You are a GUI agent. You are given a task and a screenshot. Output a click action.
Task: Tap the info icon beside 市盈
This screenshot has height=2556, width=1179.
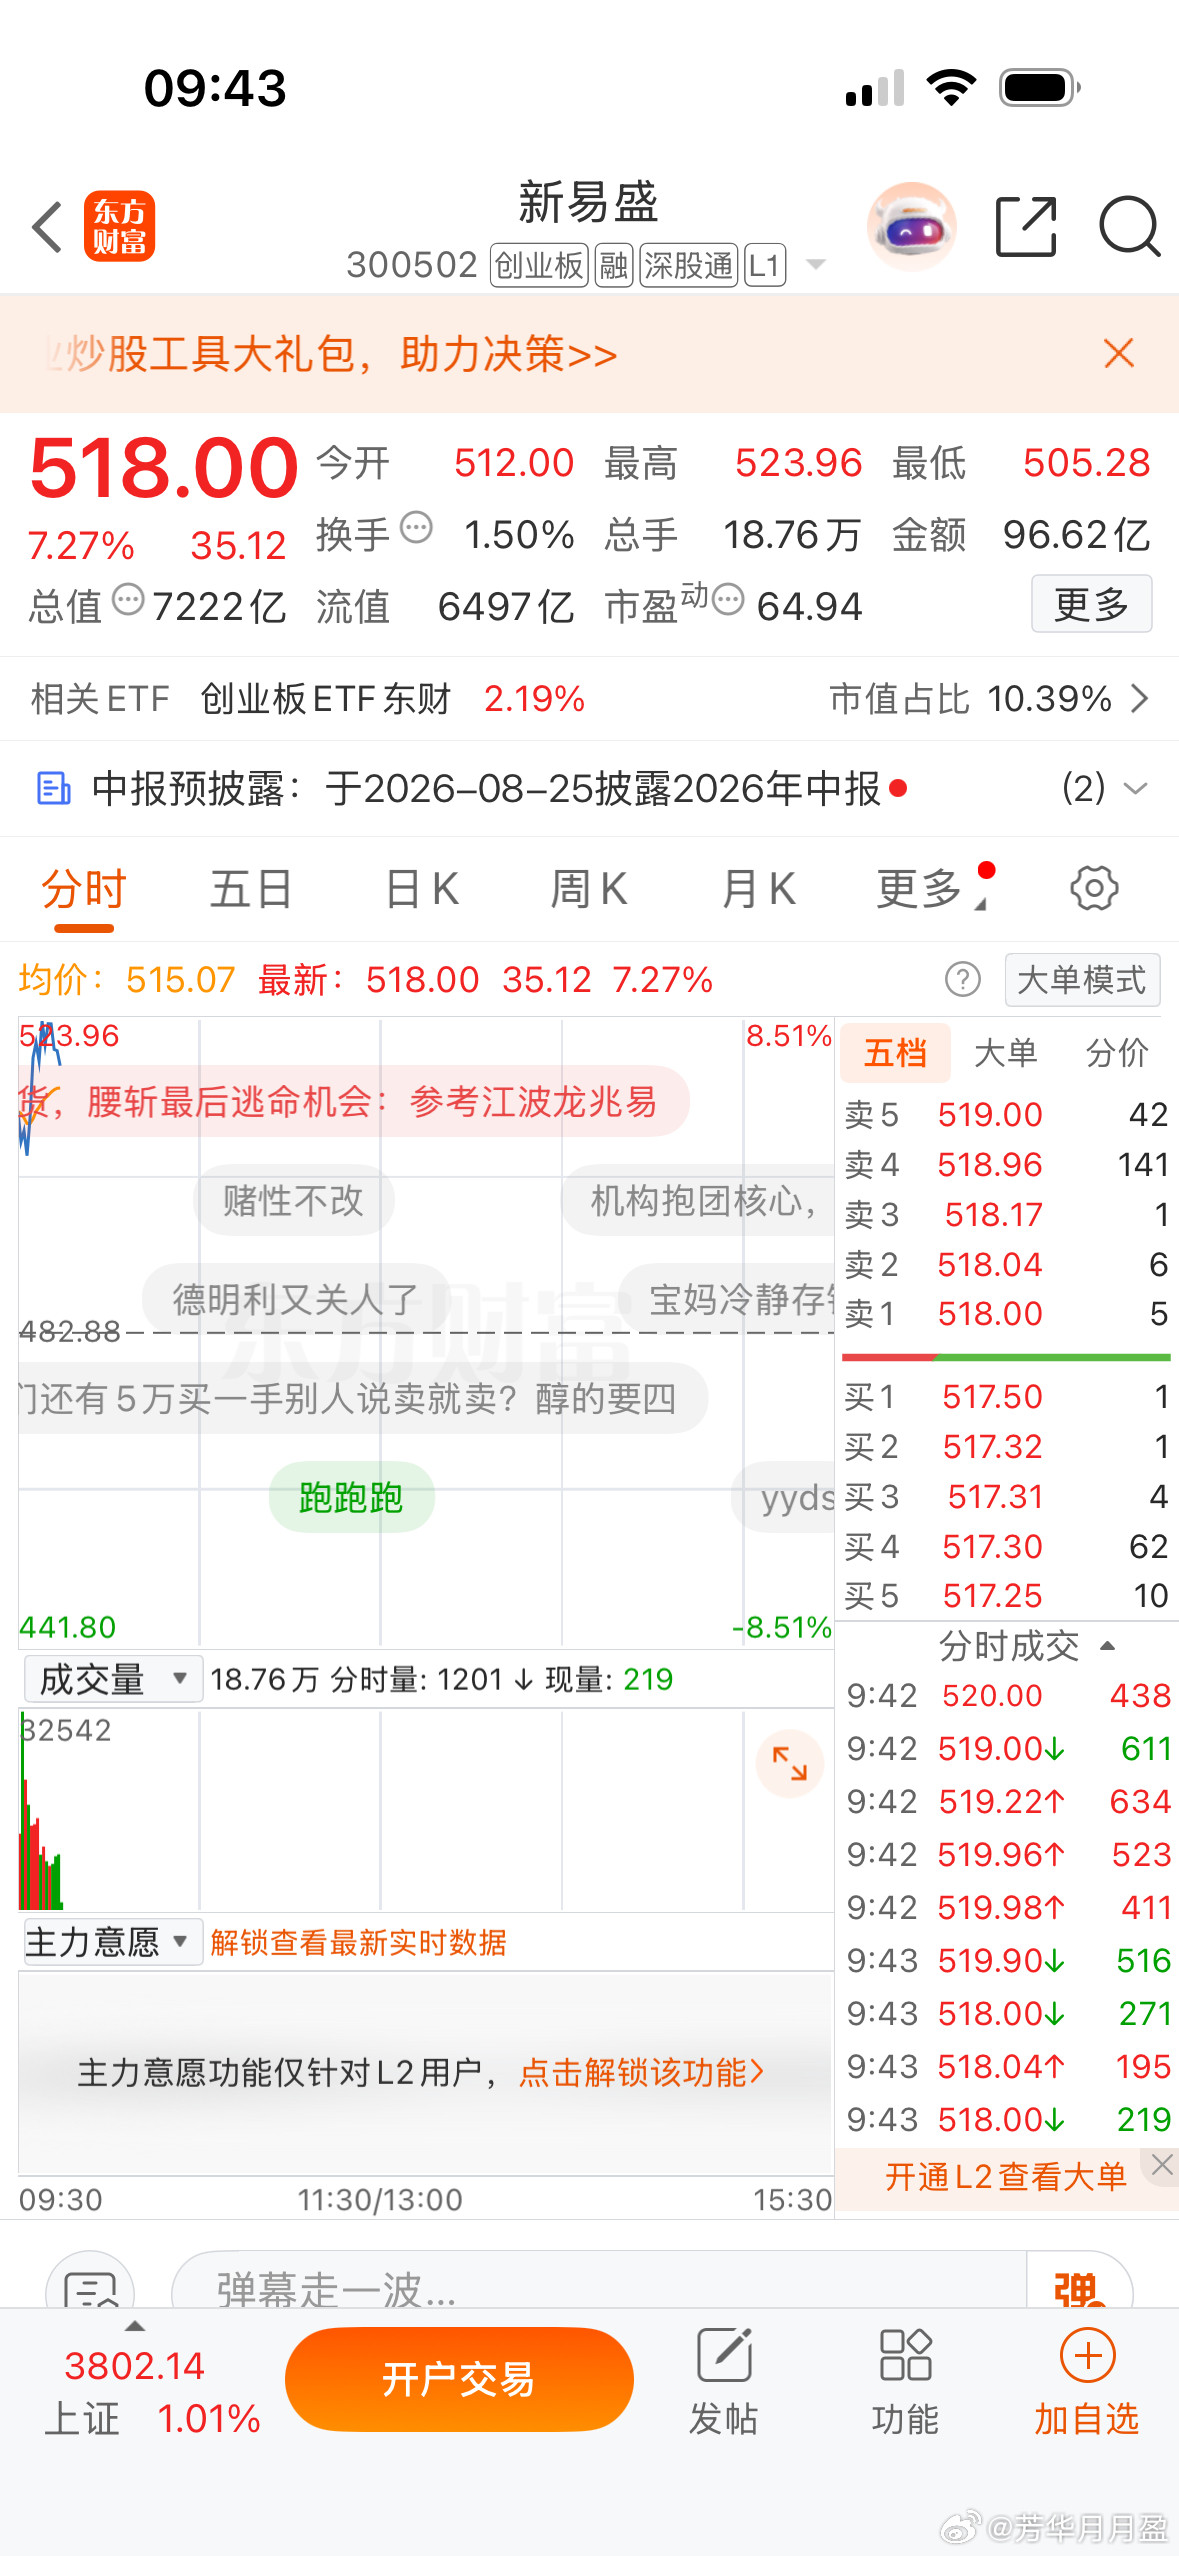(728, 599)
